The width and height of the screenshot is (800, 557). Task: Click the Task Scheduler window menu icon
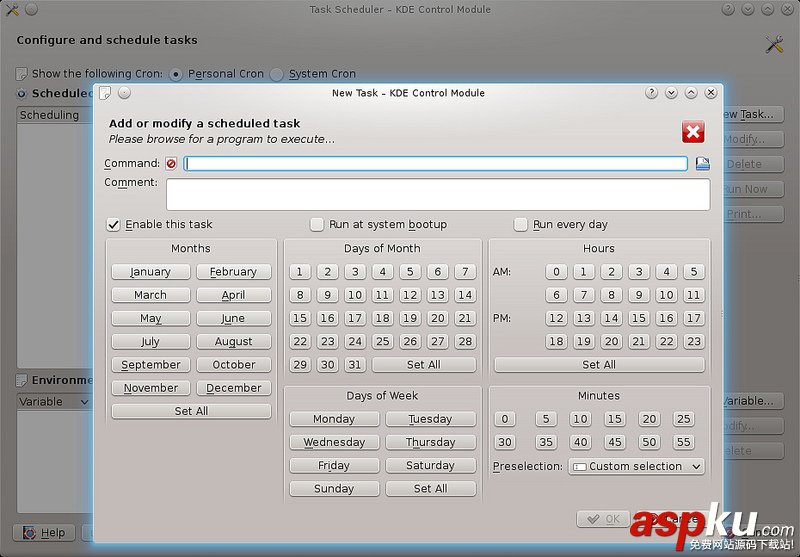pos(12,9)
